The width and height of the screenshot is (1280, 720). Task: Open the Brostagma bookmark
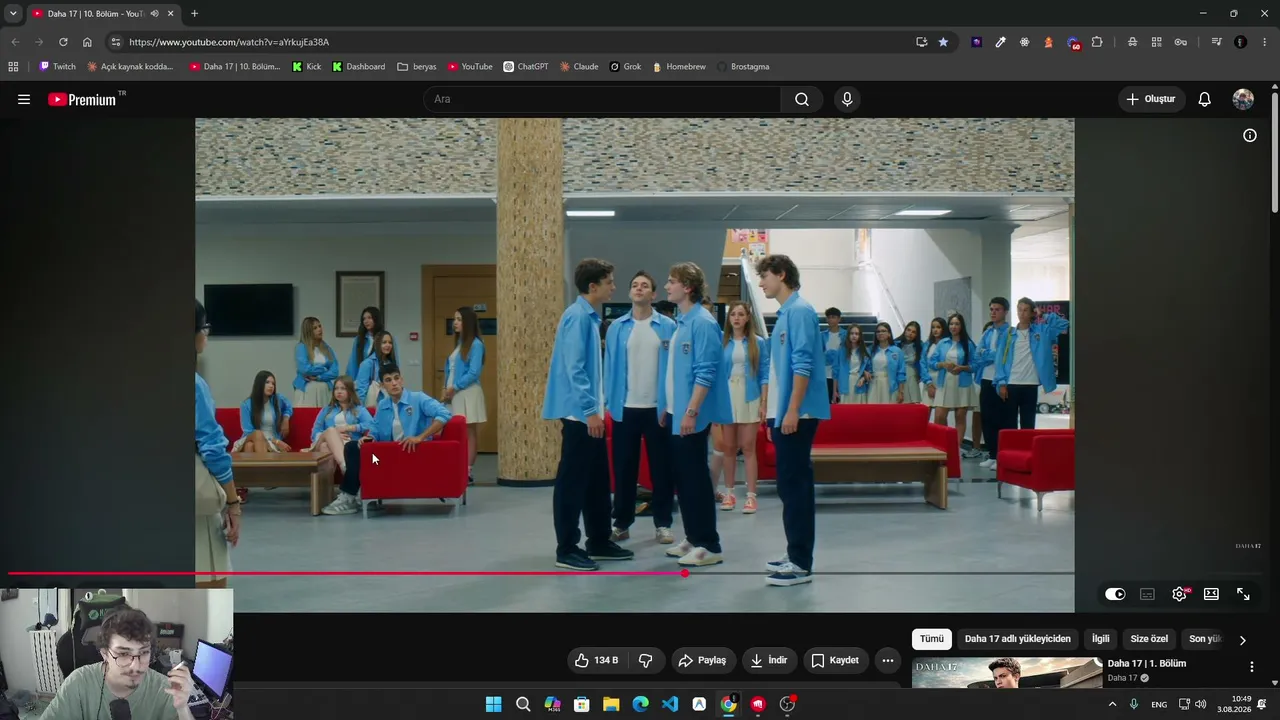(x=743, y=67)
